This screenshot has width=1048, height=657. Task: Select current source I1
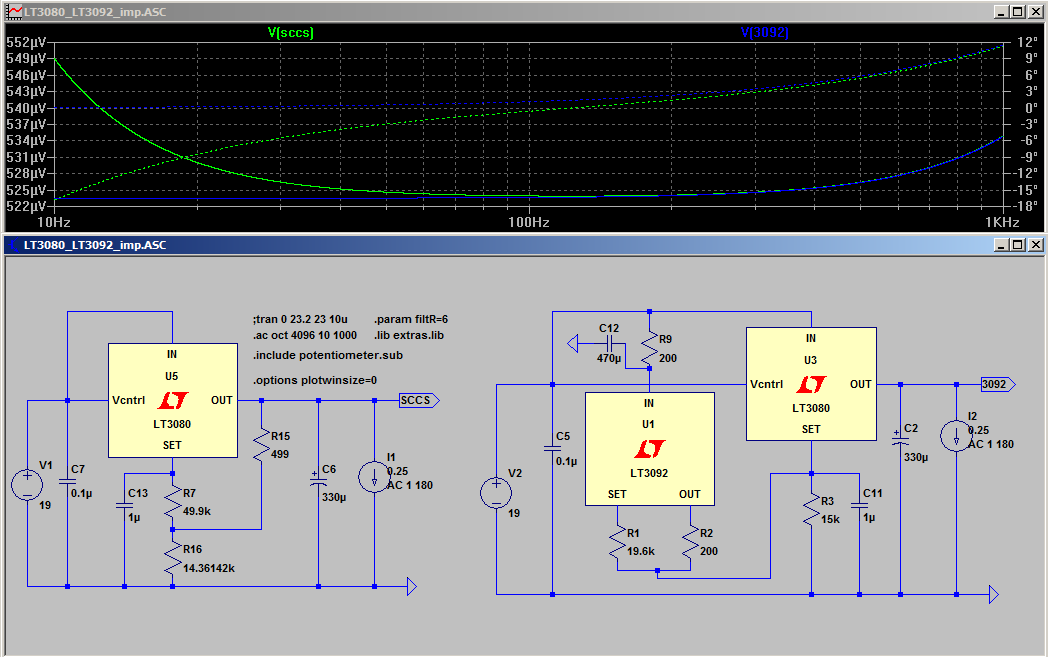(x=374, y=477)
